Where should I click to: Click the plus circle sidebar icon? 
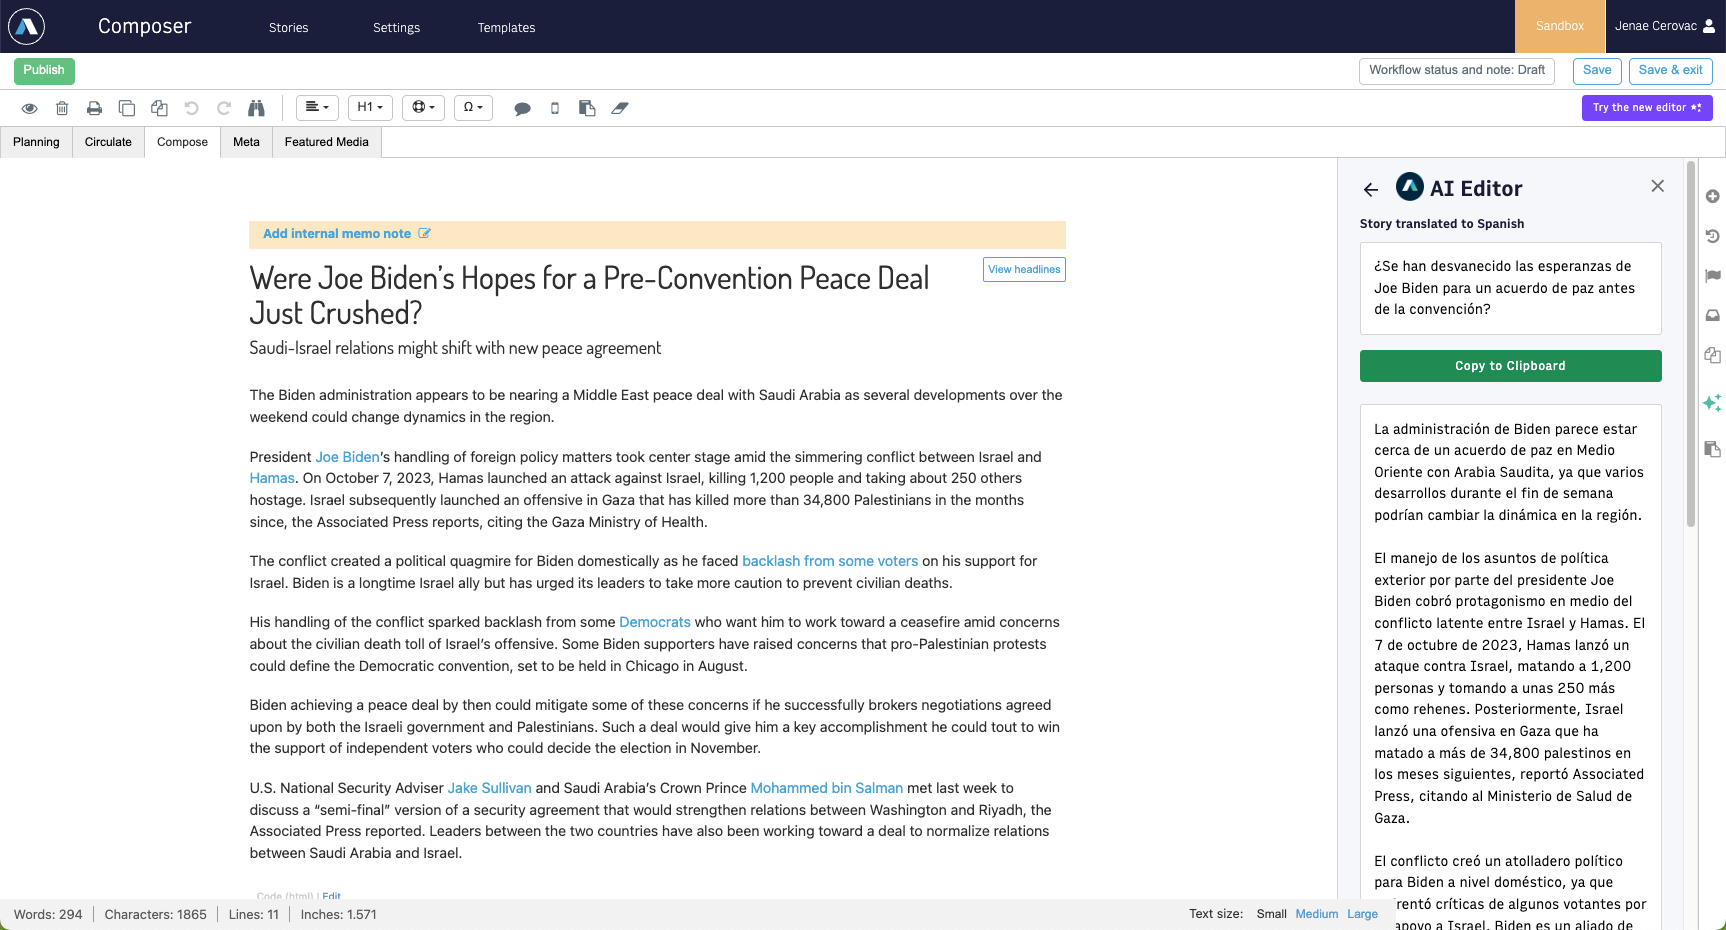pos(1712,196)
